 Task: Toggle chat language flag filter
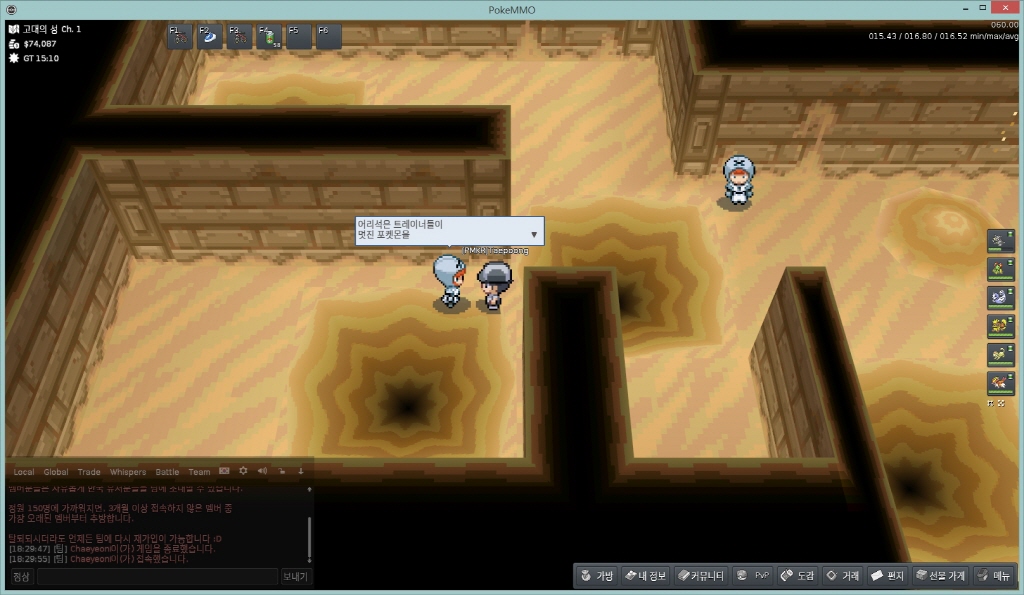[x=224, y=471]
